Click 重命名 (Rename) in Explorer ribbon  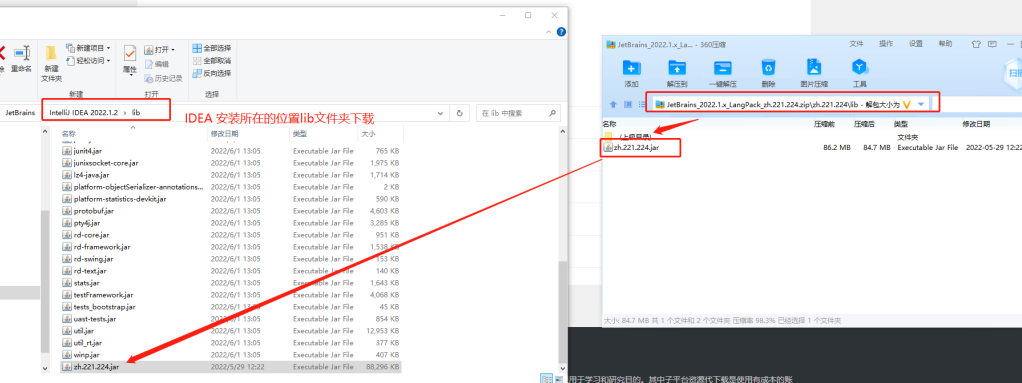(22, 59)
